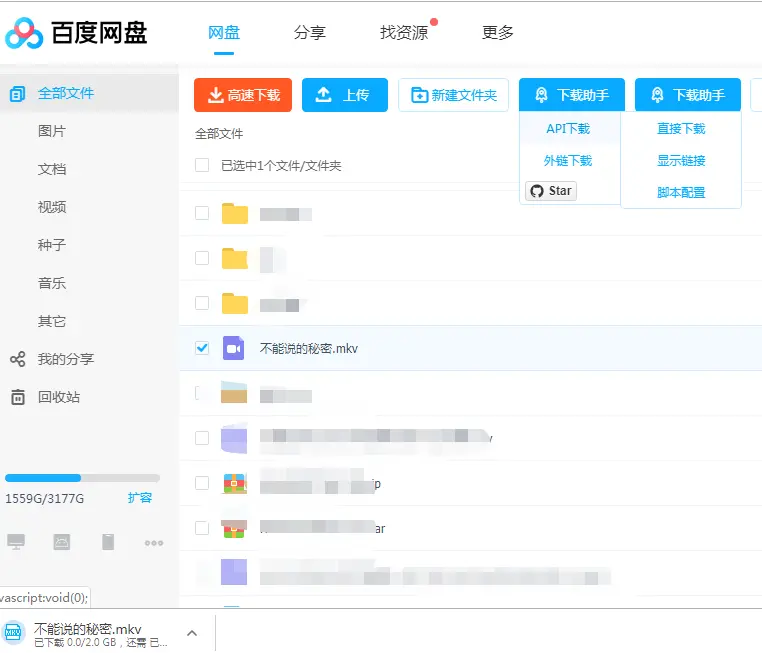The height and width of the screenshot is (653, 762).
Task: Click the first yellow folder icon
Action: coord(235,213)
